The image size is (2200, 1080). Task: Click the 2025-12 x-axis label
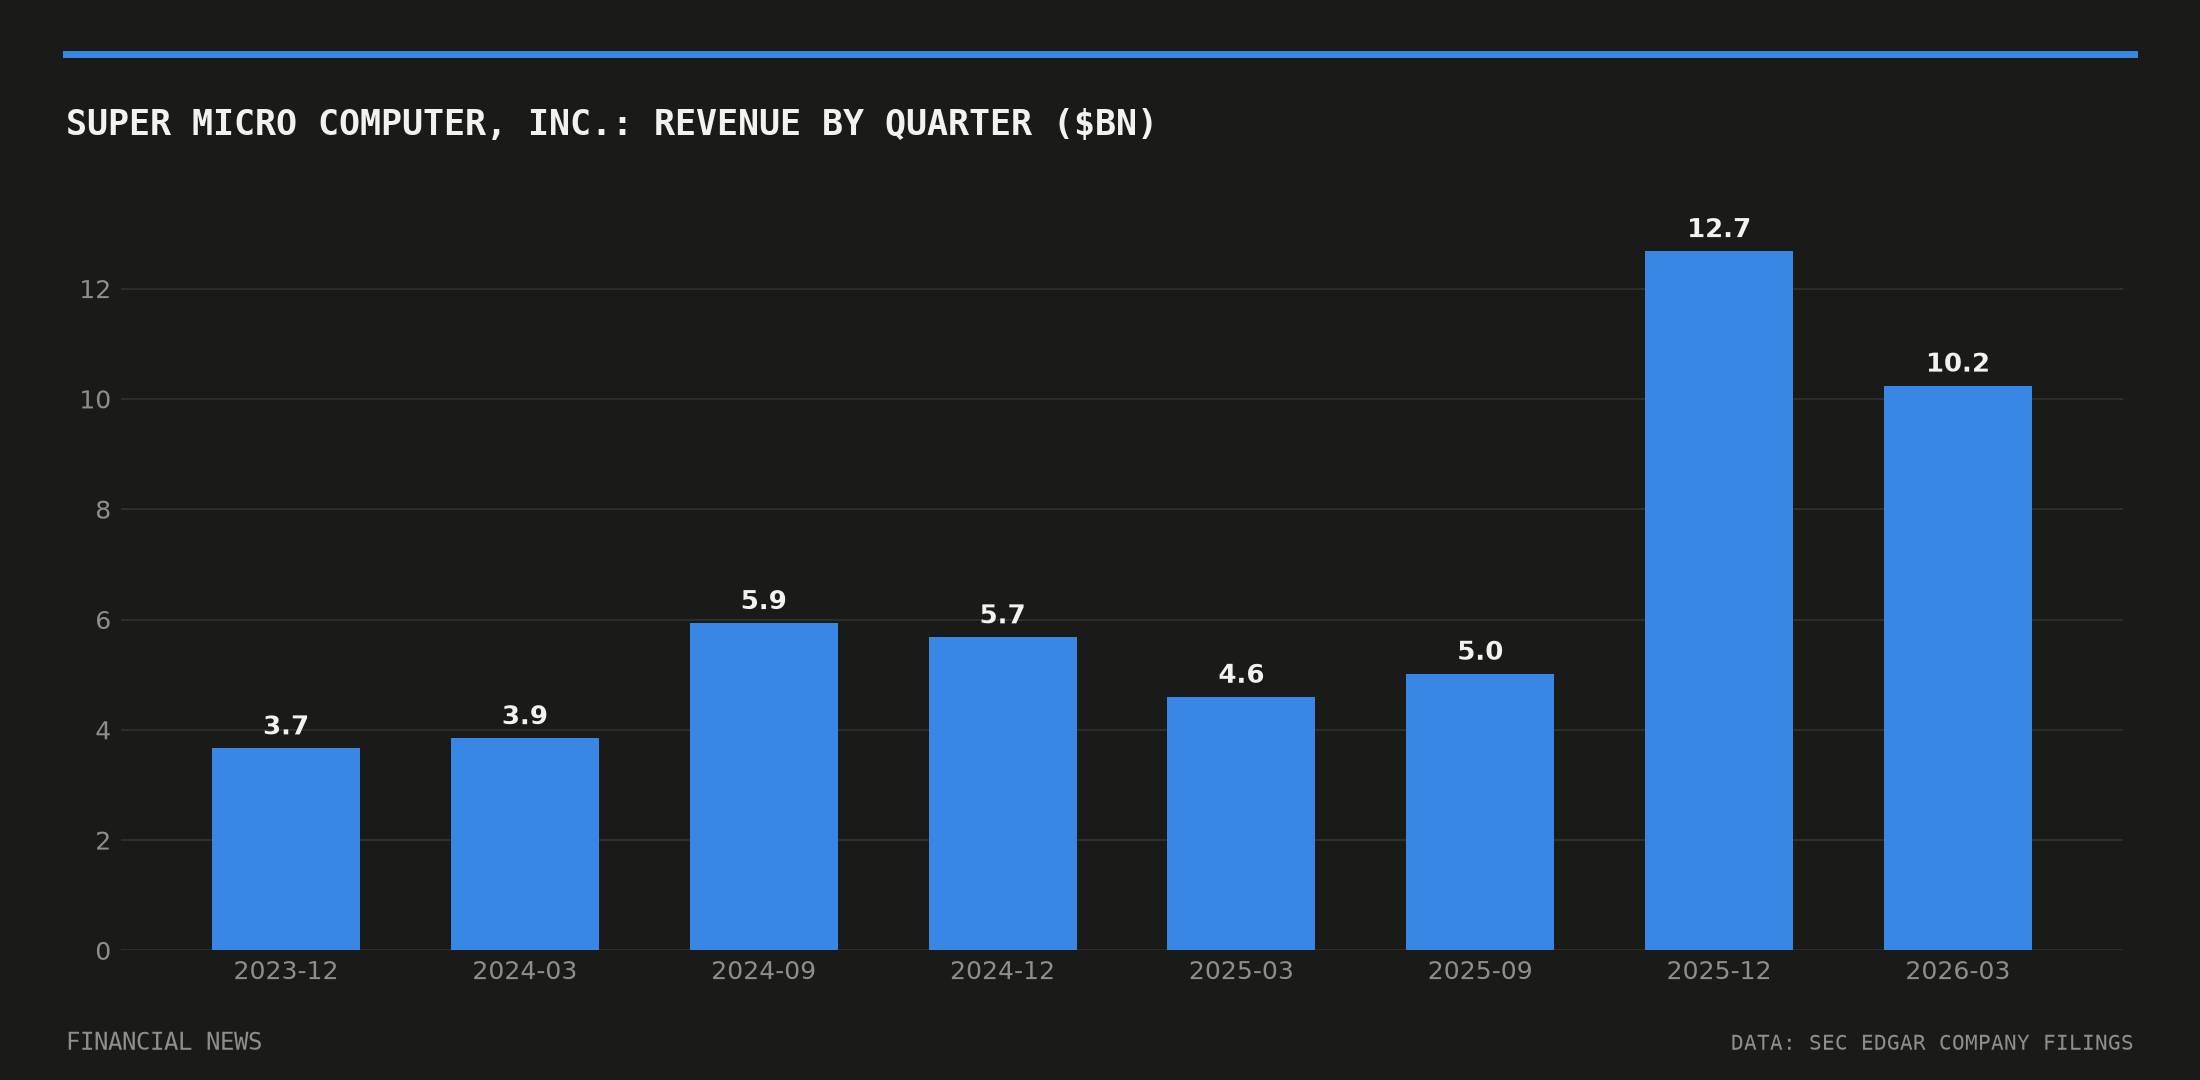click(x=1719, y=971)
